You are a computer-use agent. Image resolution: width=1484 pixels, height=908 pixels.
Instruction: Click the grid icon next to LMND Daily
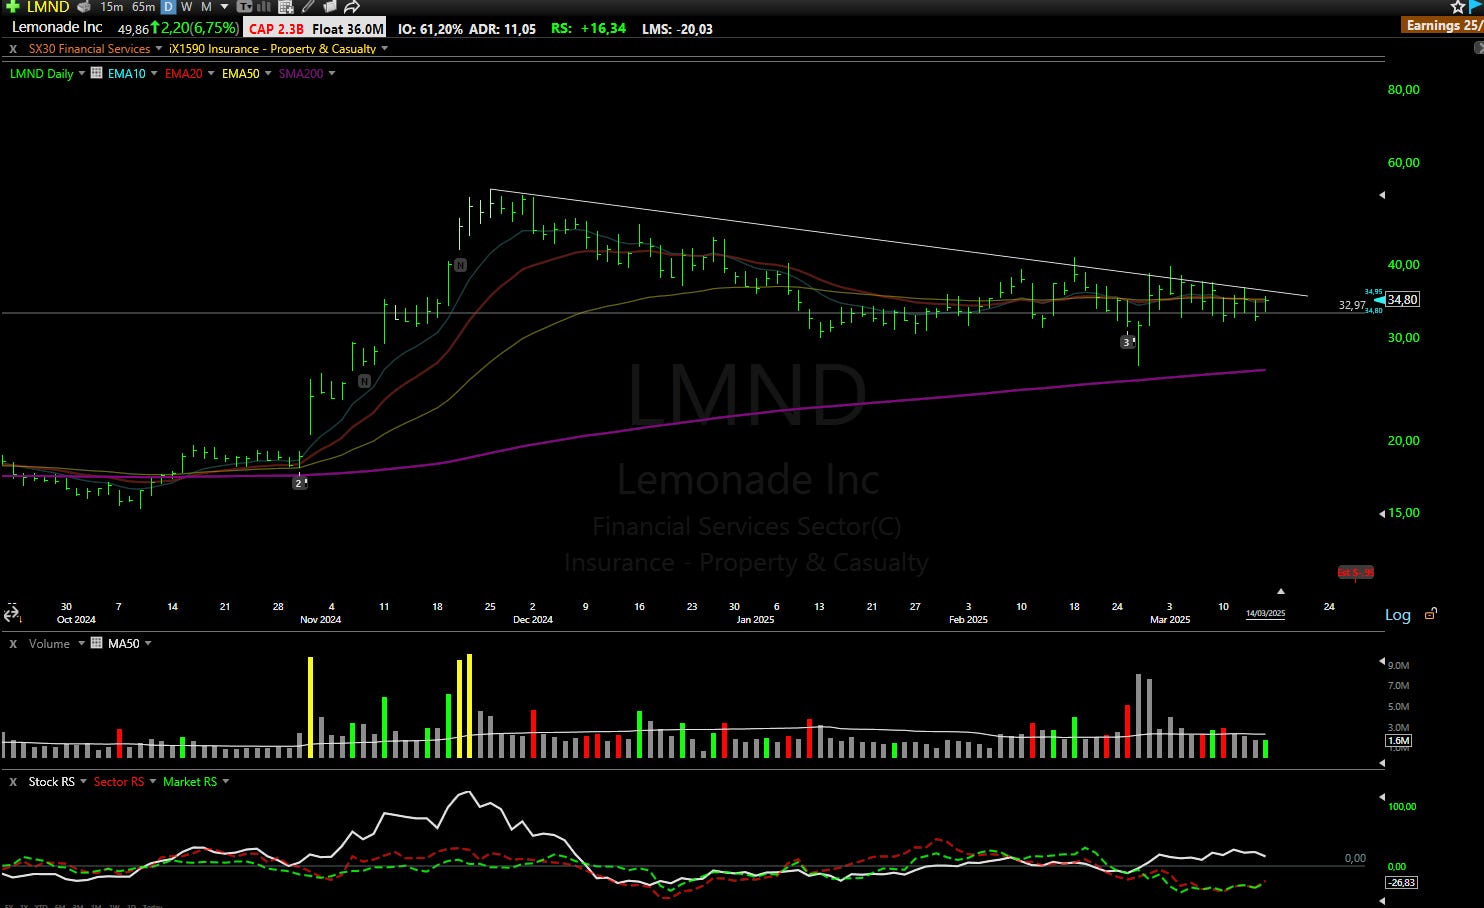point(96,72)
